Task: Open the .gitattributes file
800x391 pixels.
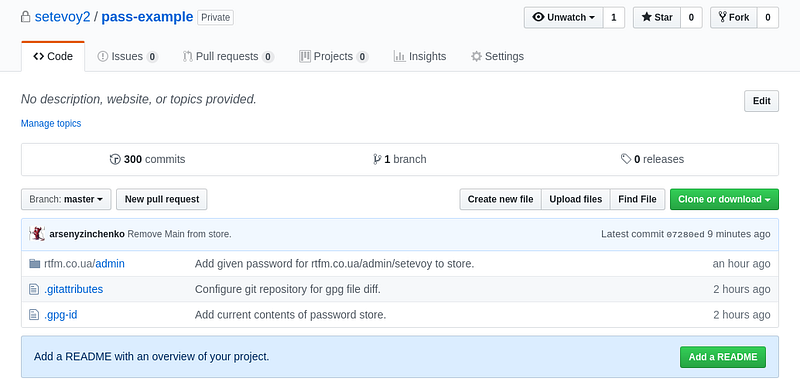Action: [x=73, y=289]
